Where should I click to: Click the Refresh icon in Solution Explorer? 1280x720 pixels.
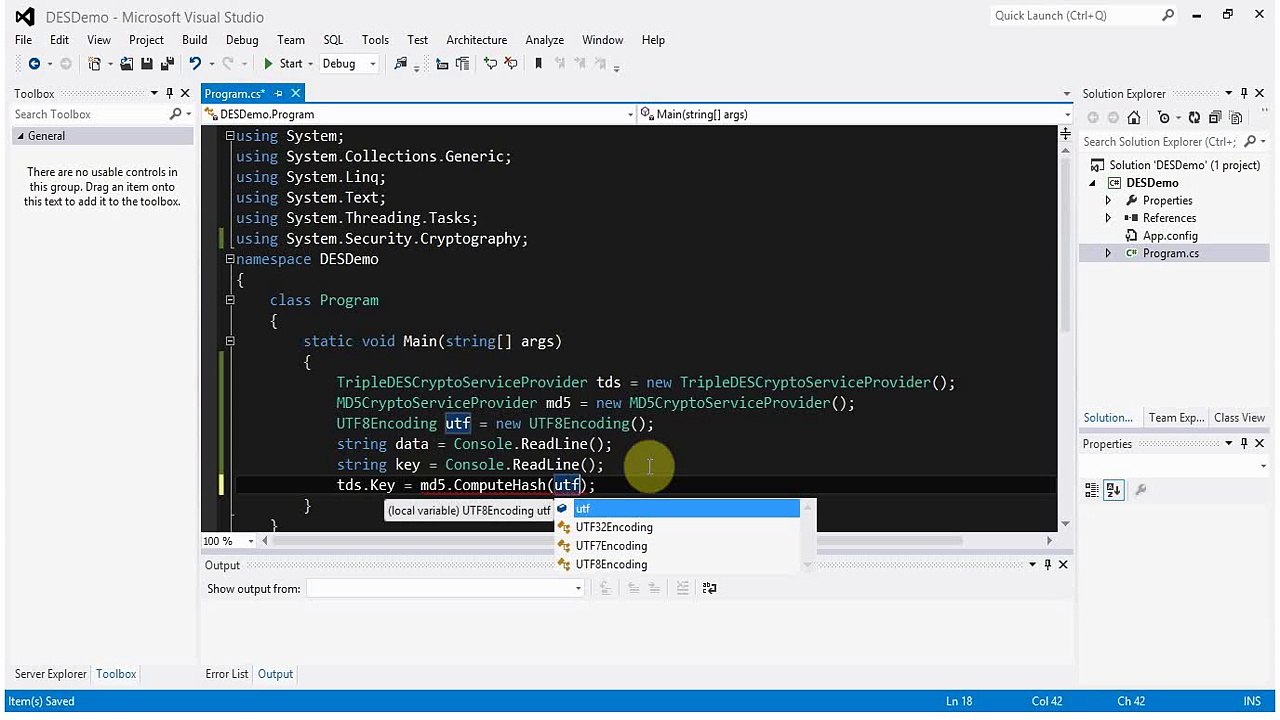(x=1195, y=118)
